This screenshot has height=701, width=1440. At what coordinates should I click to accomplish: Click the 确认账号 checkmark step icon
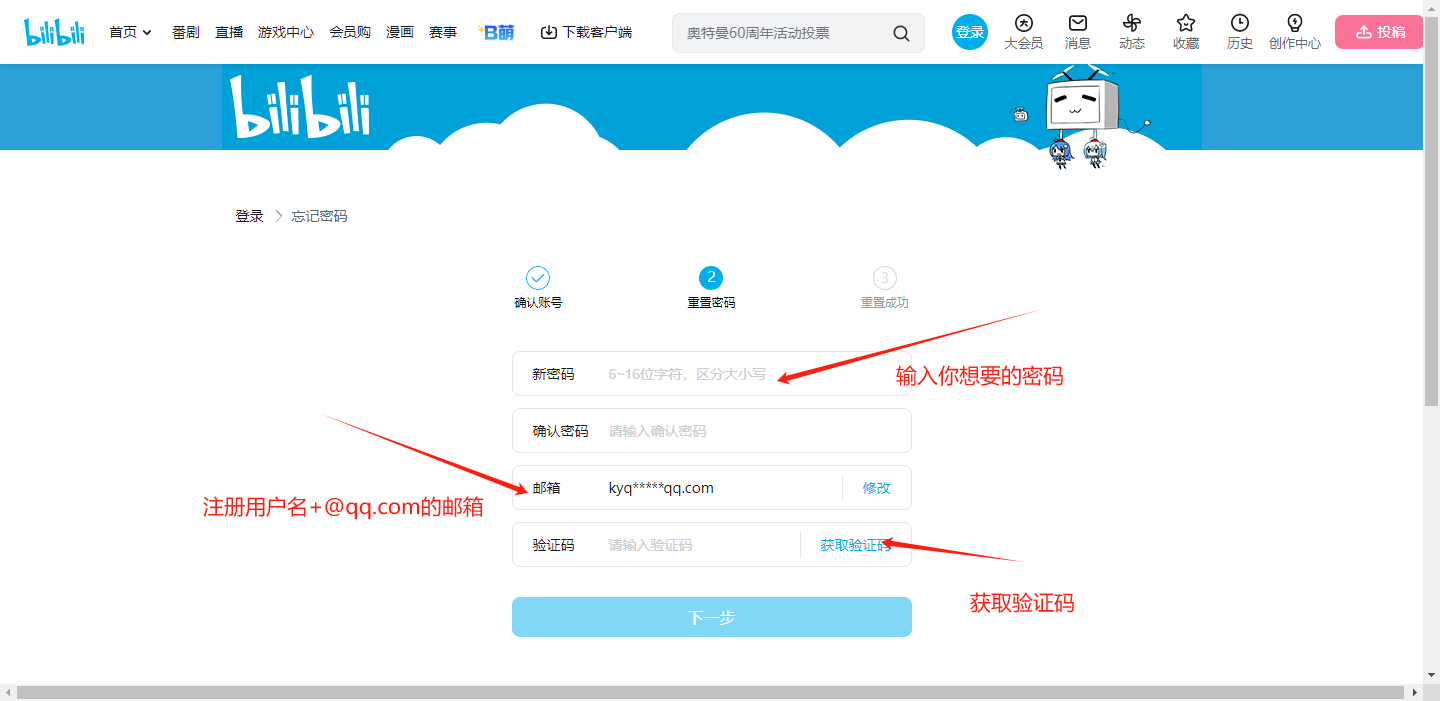click(538, 278)
